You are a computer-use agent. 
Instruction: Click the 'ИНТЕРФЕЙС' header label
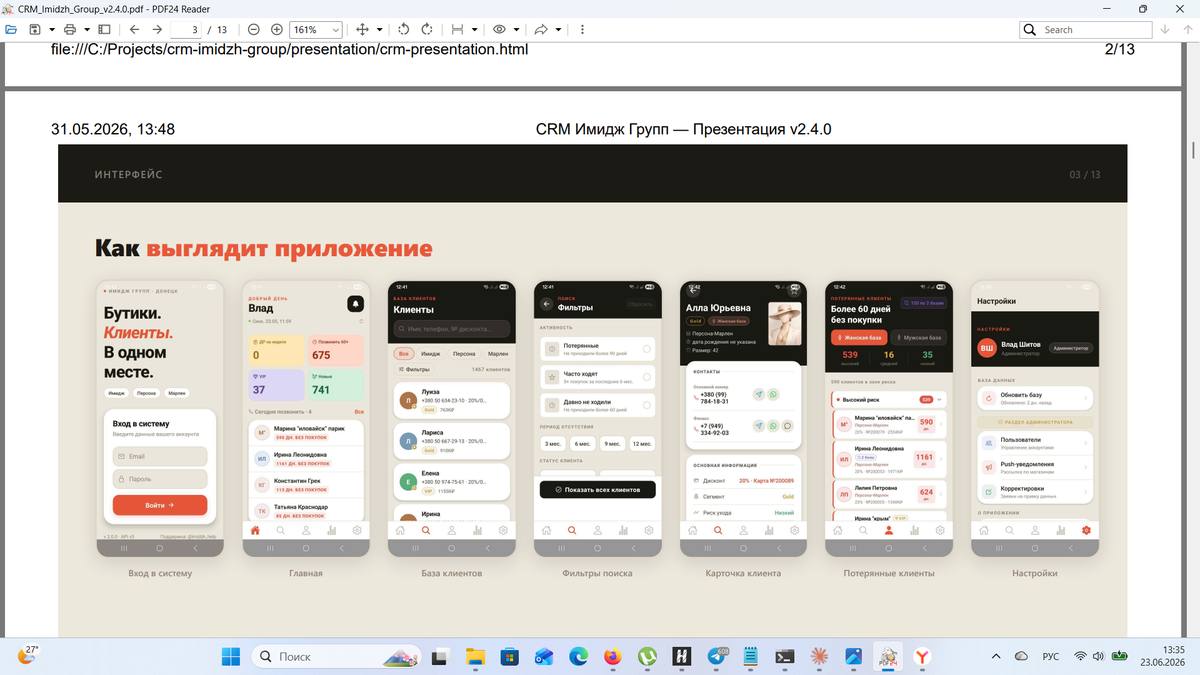(128, 175)
